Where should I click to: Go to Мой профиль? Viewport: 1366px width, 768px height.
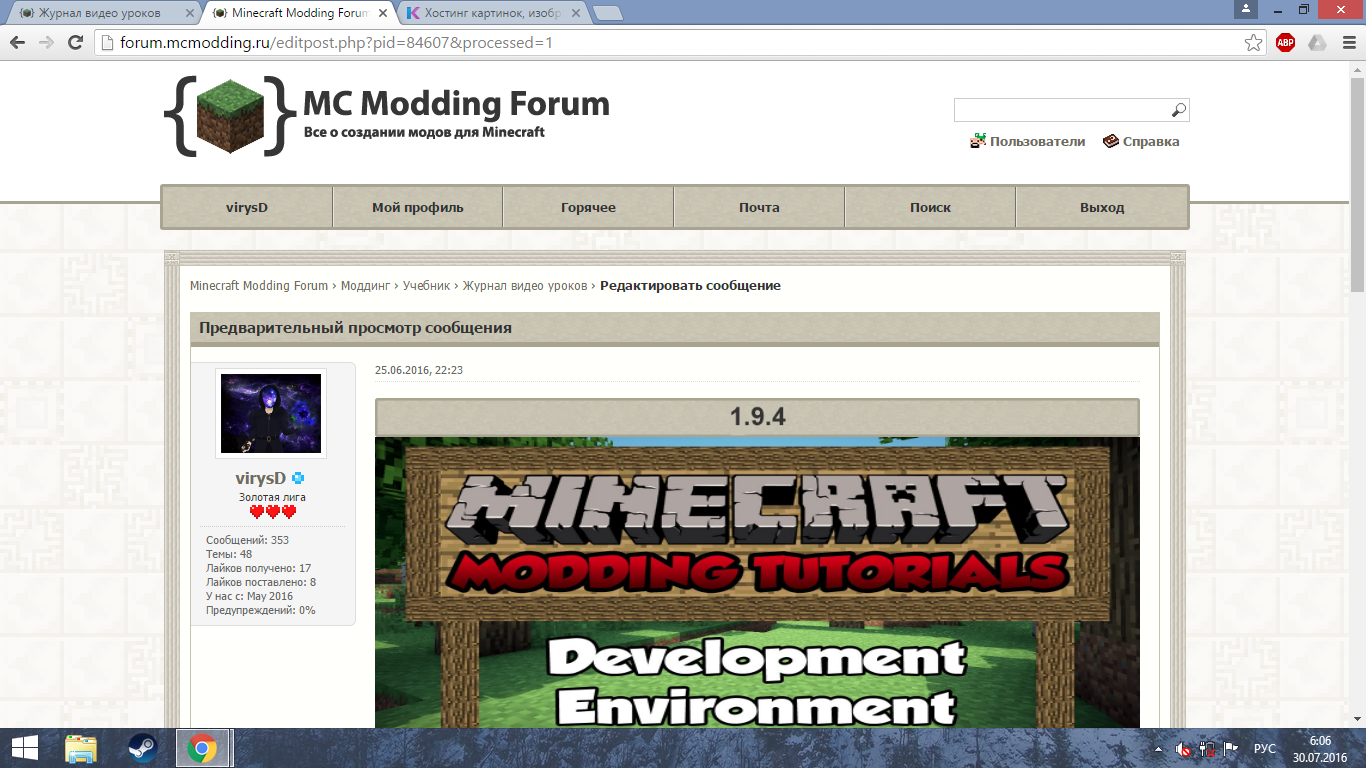[418, 208]
